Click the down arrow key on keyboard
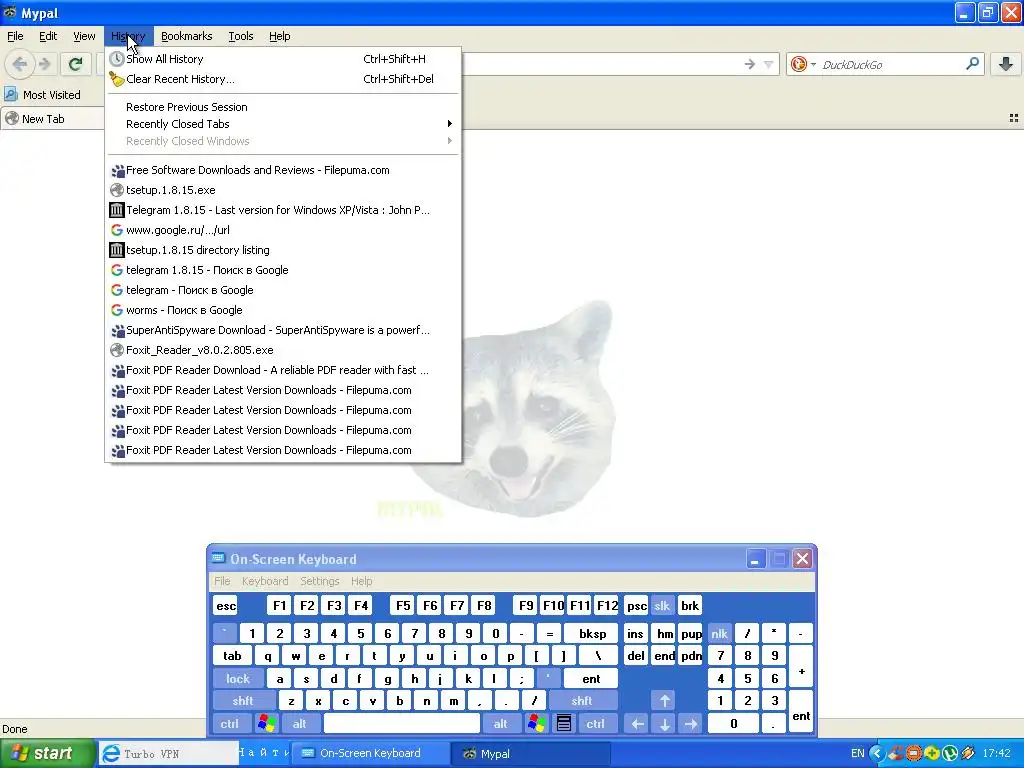The image size is (1024, 768). (x=665, y=724)
